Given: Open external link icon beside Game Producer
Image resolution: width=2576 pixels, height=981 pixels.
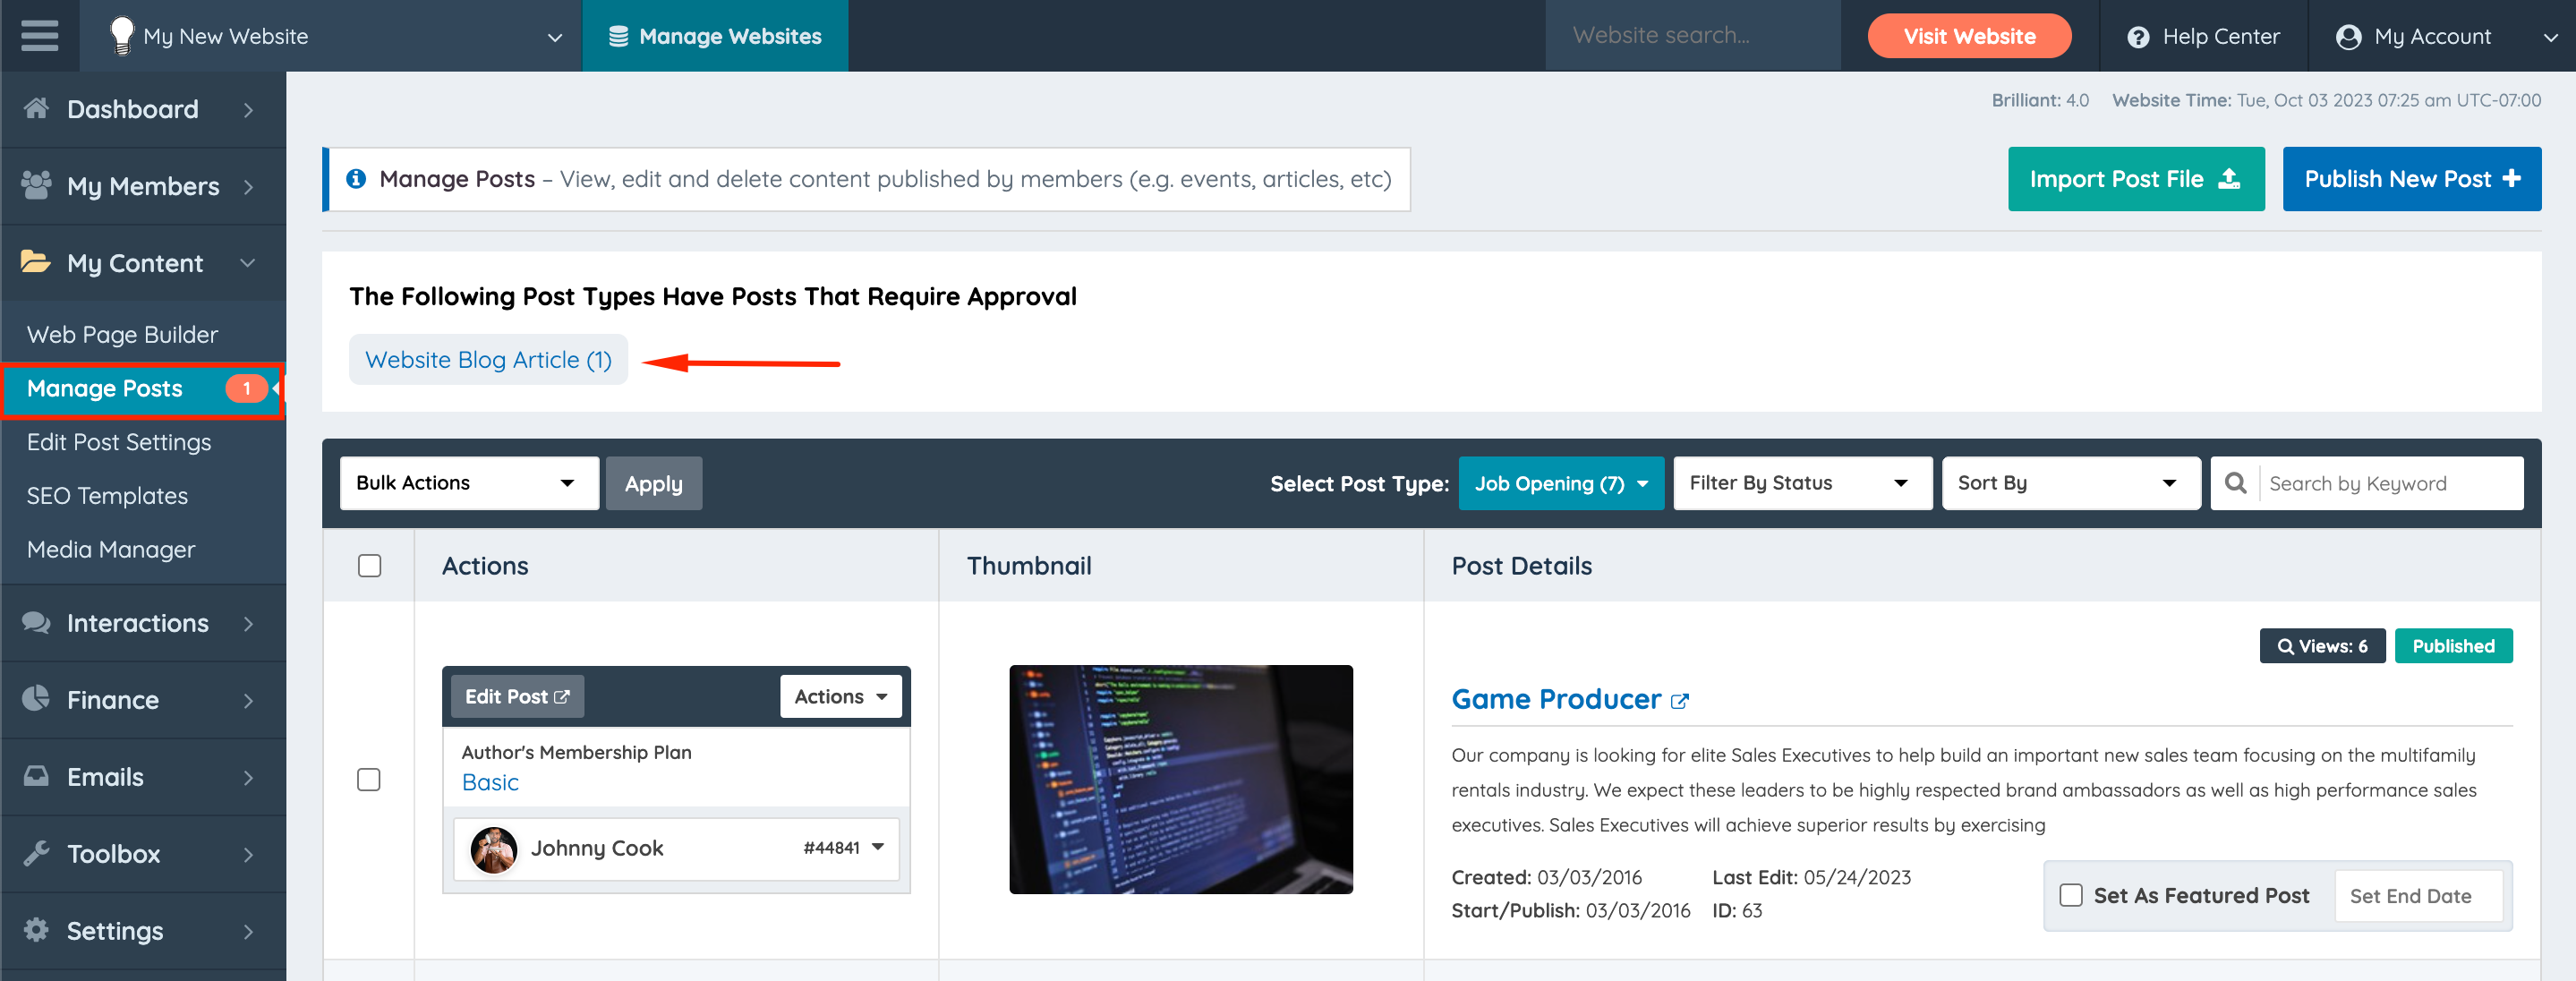Looking at the screenshot, I should (1680, 701).
